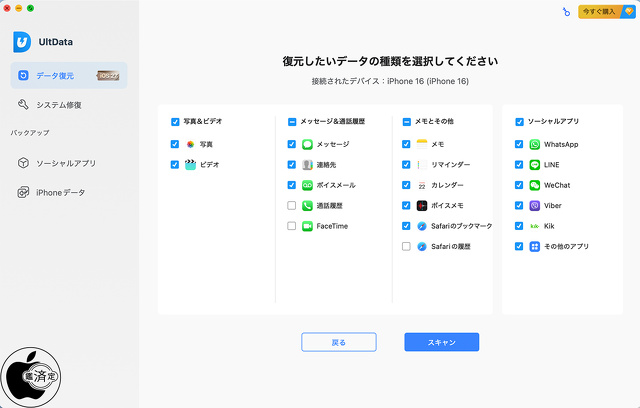Click the blue key registration icon
Screen dimensions: 640x408
566,12
